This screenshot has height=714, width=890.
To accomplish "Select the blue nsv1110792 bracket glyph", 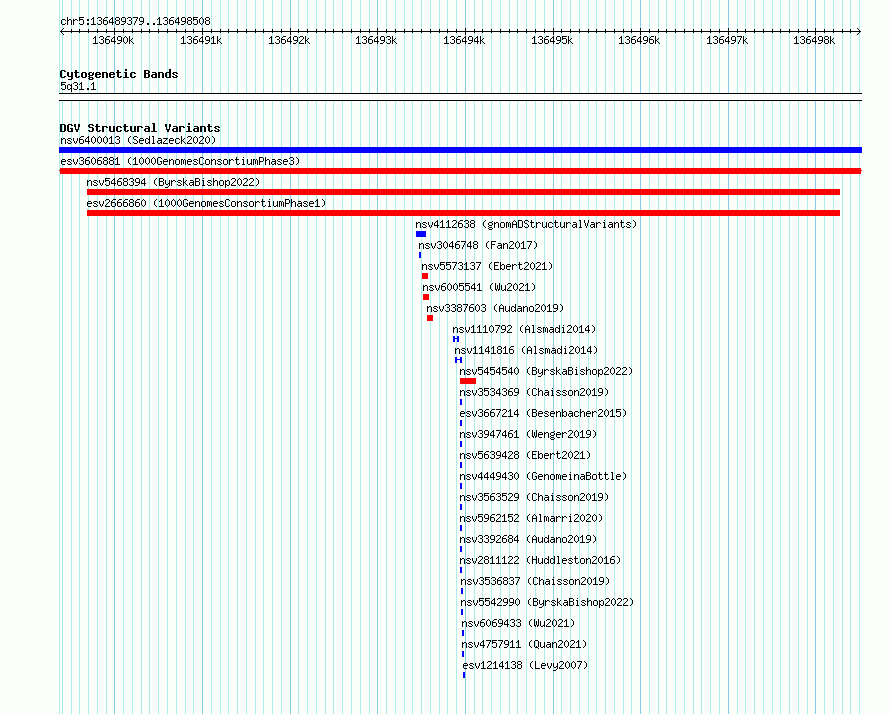I will [456, 339].
